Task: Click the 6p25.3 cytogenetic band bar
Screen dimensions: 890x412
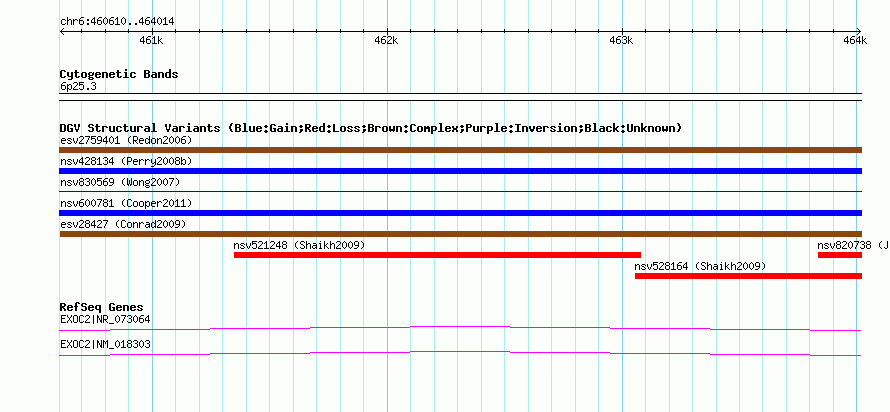Action: click(x=460, y=97)
